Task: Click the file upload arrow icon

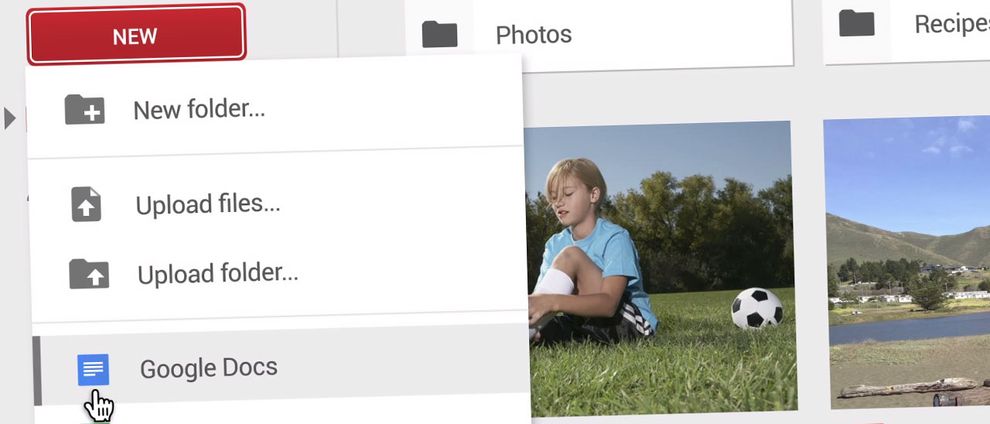Action: pyautogui.click(x=86, y=204)
